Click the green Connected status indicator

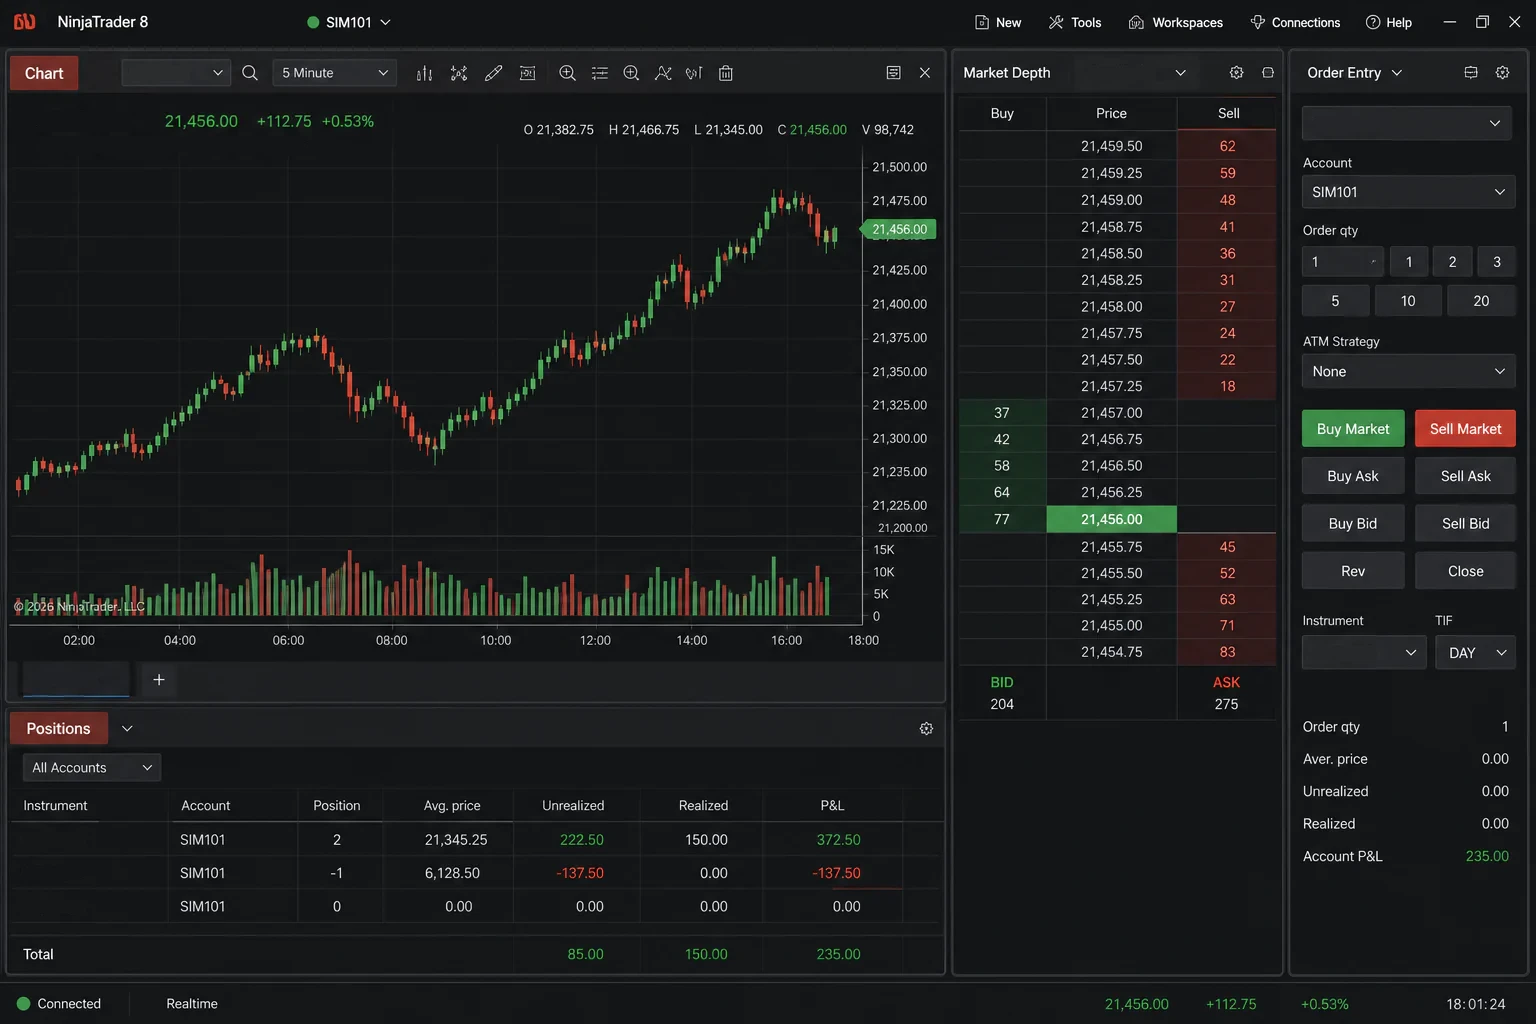click(24, 1004)
